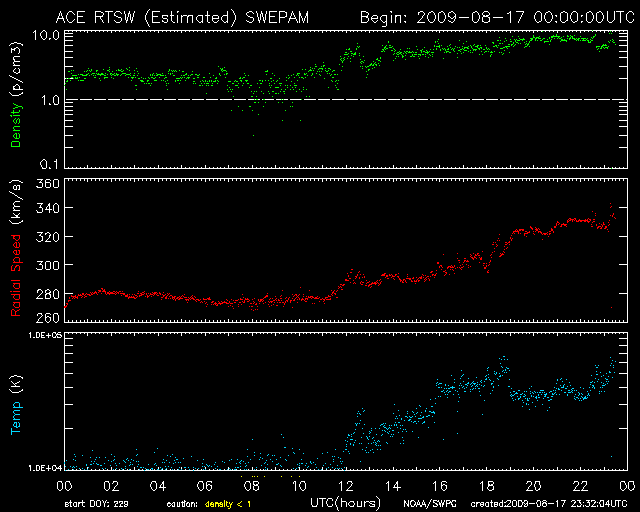Screen dimensions: 640x512
Task: Click the '04' hour tick label
Action: pyautogui.click(x=158, y=486)
